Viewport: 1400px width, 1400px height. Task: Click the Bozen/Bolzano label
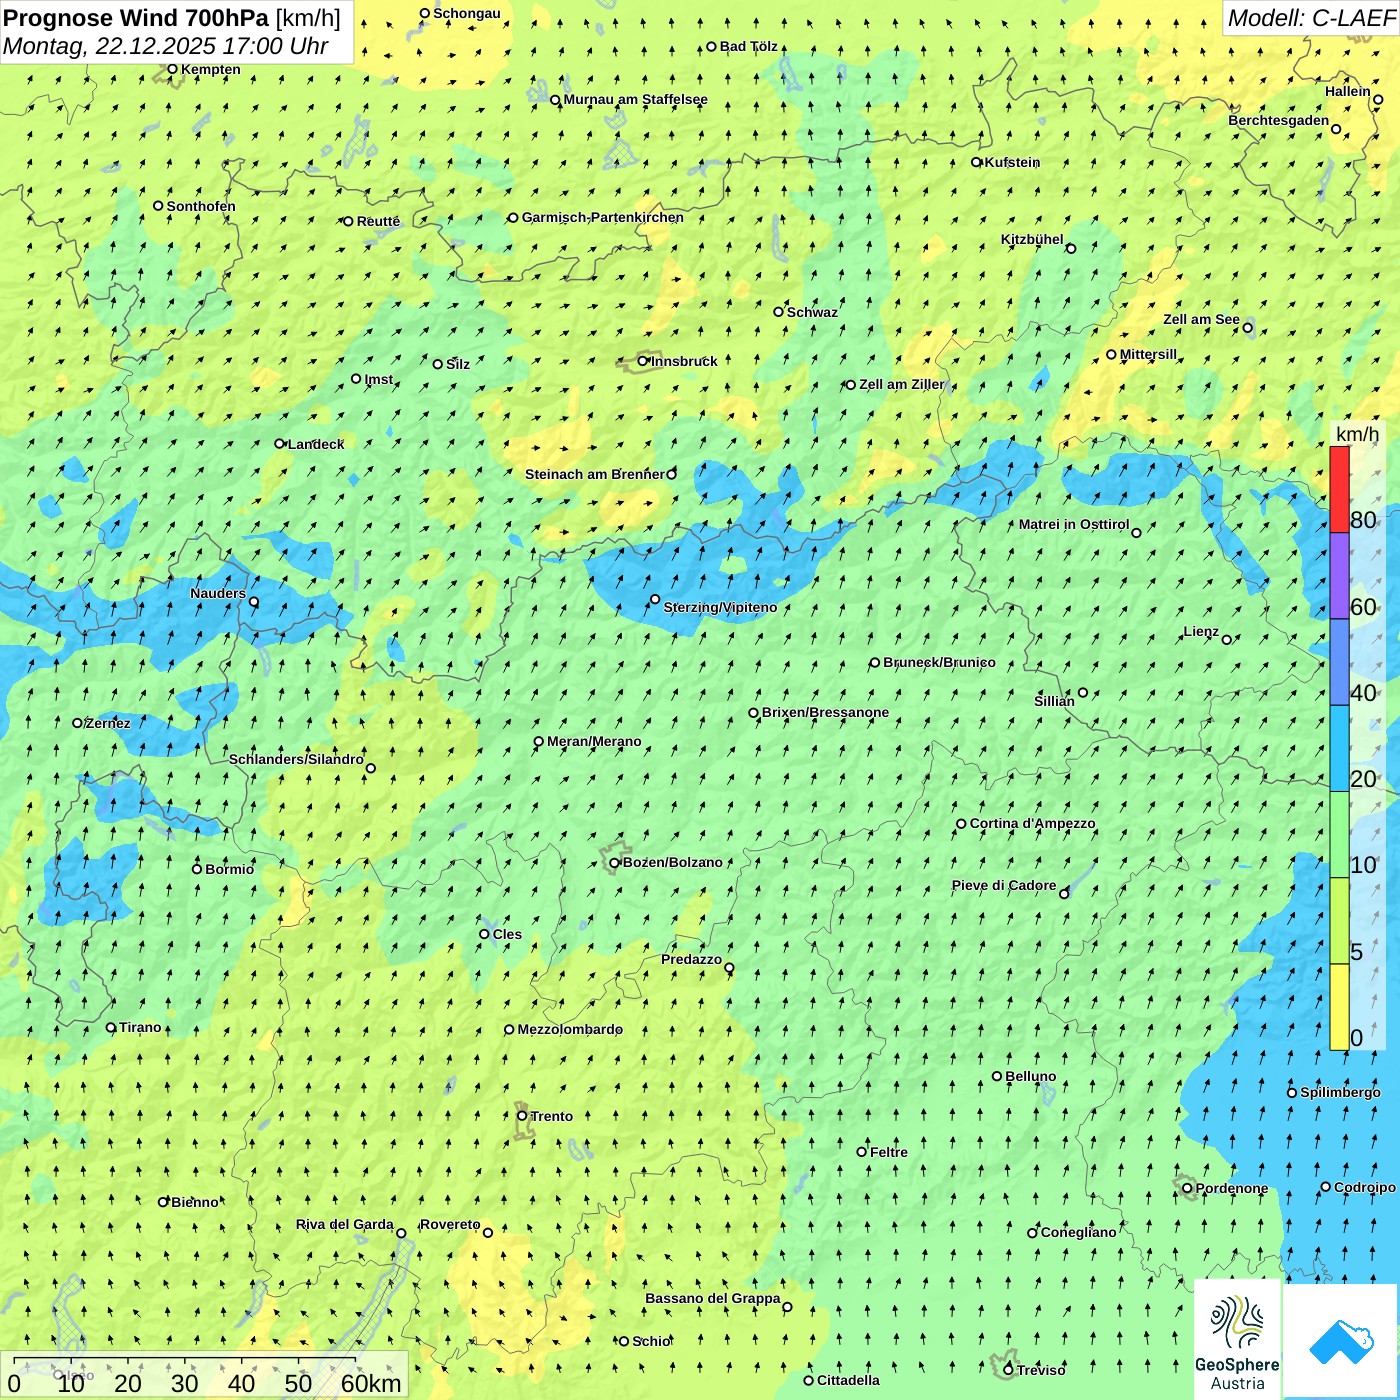[x=672, y=862]
